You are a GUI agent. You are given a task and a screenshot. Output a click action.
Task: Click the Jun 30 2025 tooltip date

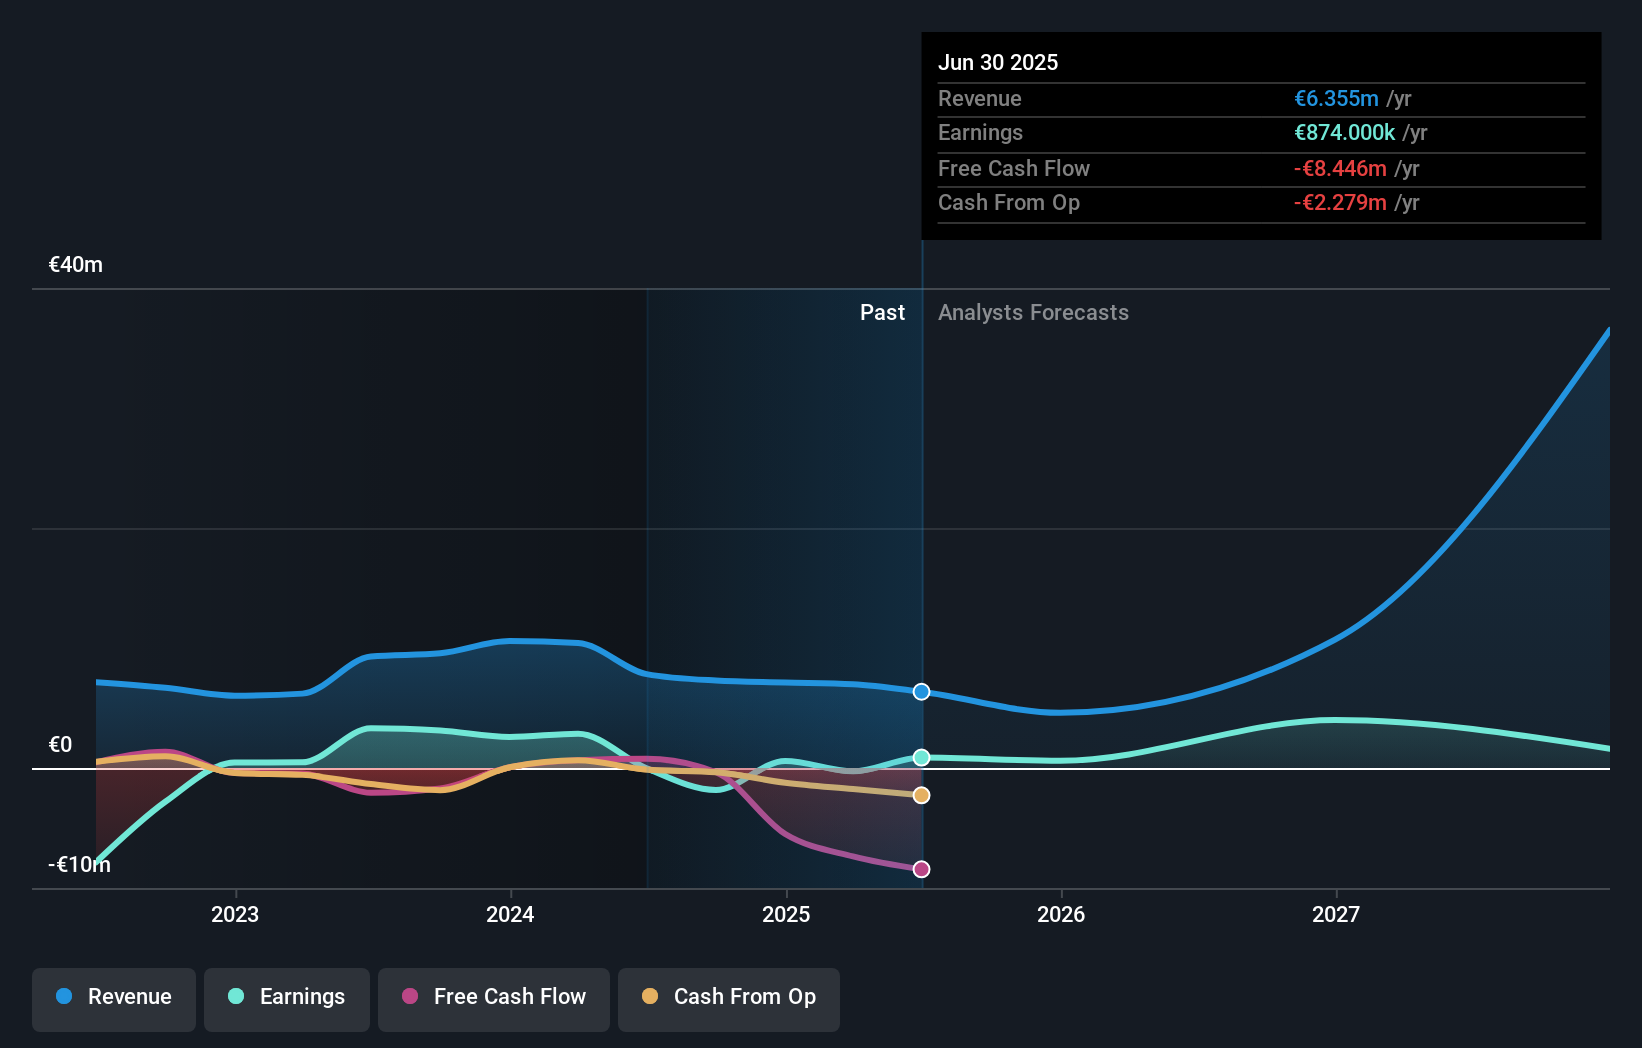point(998,62)
